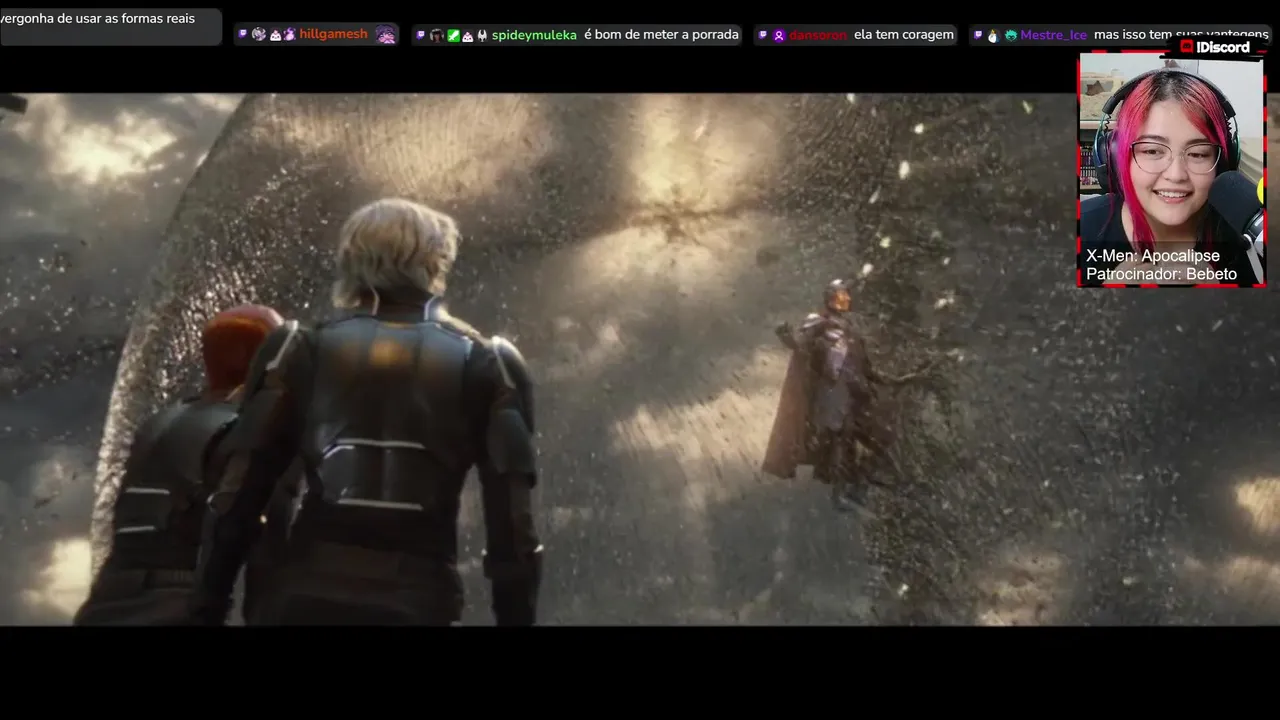Viewport: 1280px width, 720px height.
Task: Click the spideymuleka username in chat
Action: [x=534, y=35]
